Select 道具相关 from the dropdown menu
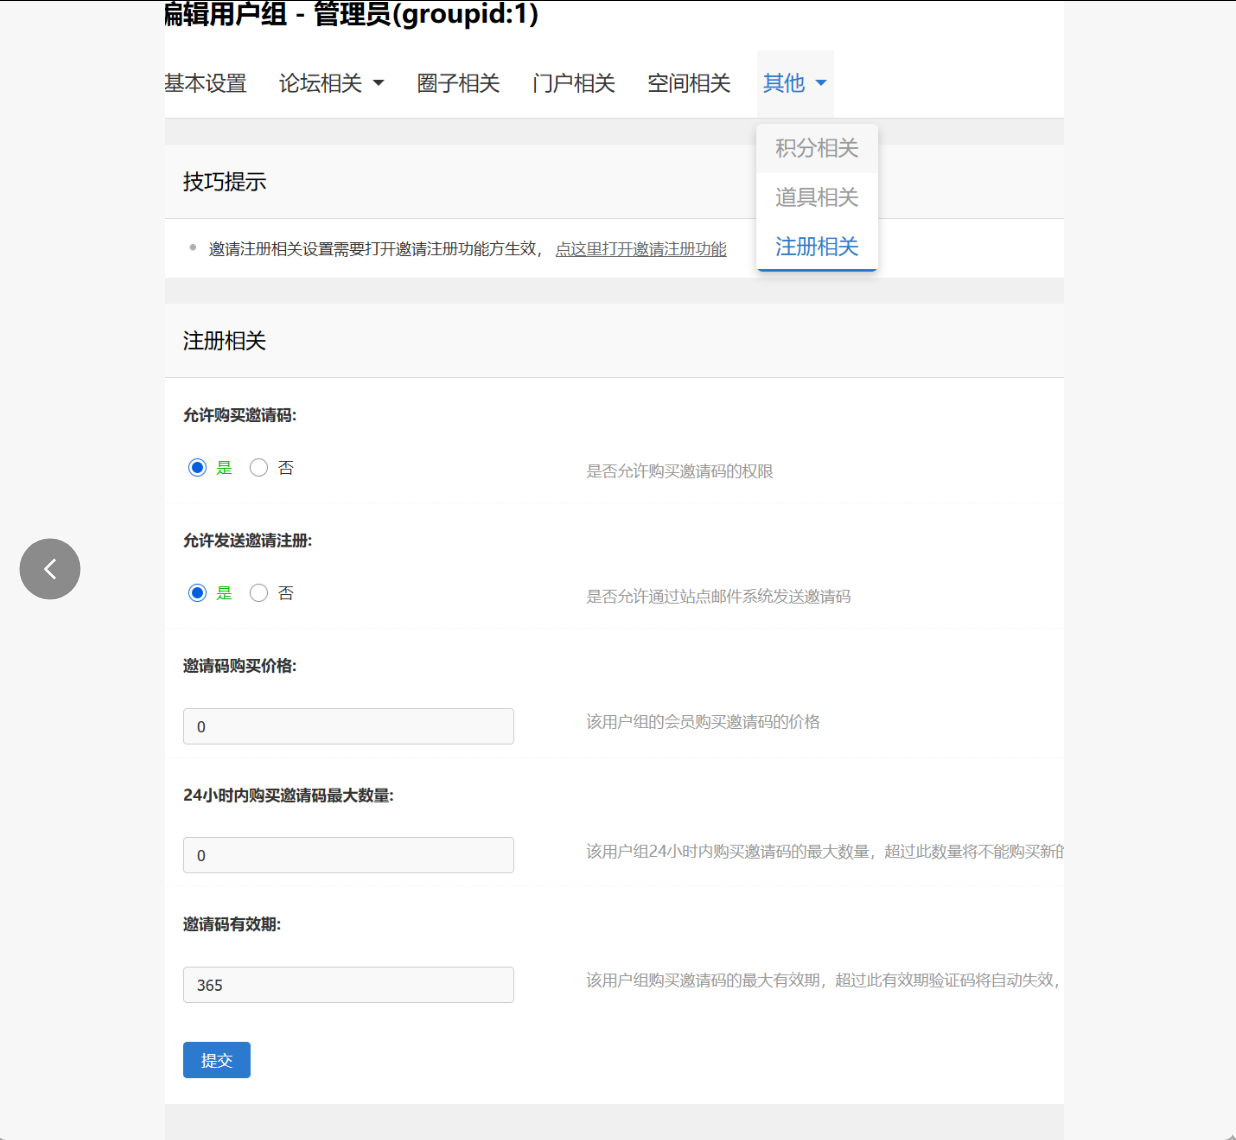The image size is (1236, 1140). coord(816,197)
